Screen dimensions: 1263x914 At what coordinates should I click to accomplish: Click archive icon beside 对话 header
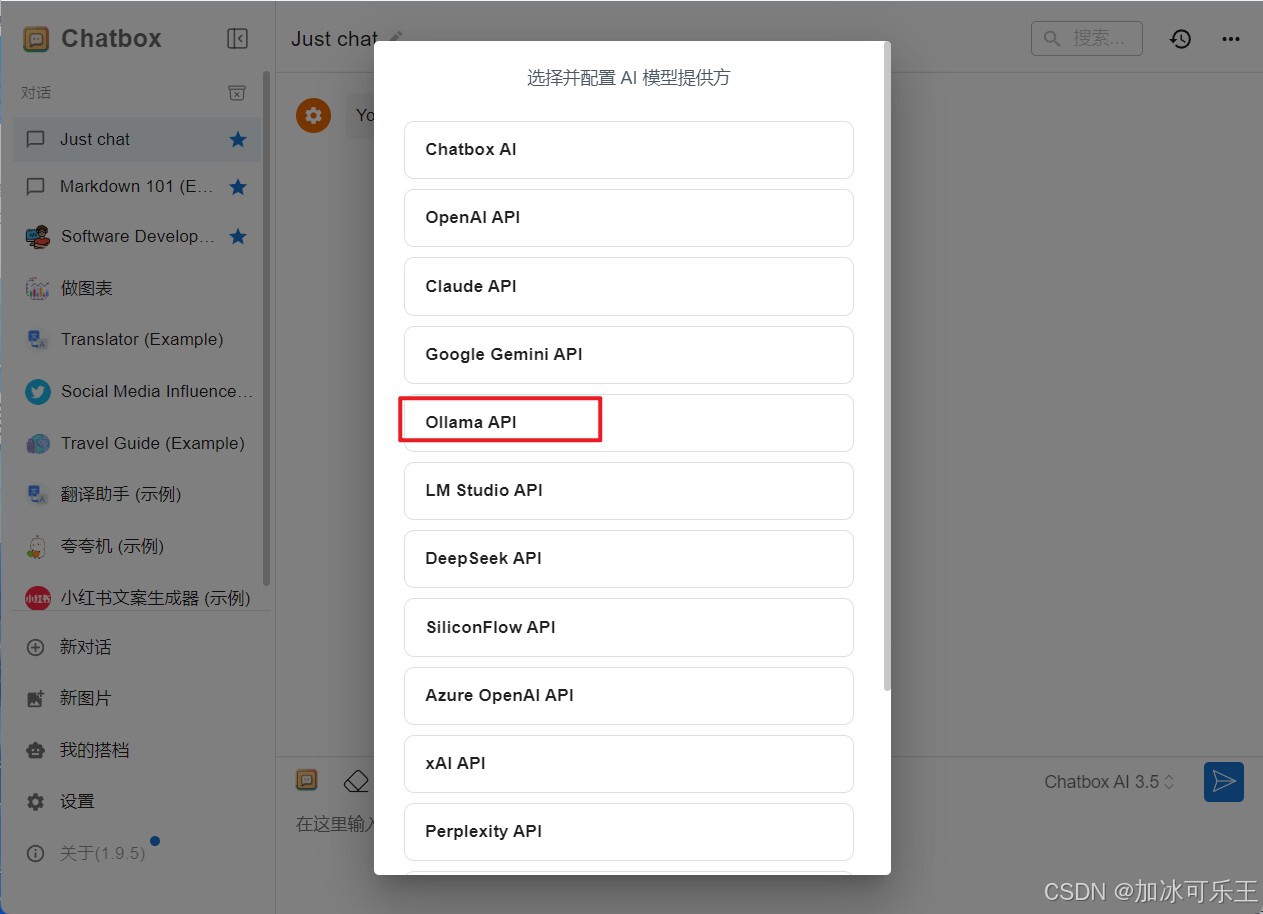click(237, 93)
